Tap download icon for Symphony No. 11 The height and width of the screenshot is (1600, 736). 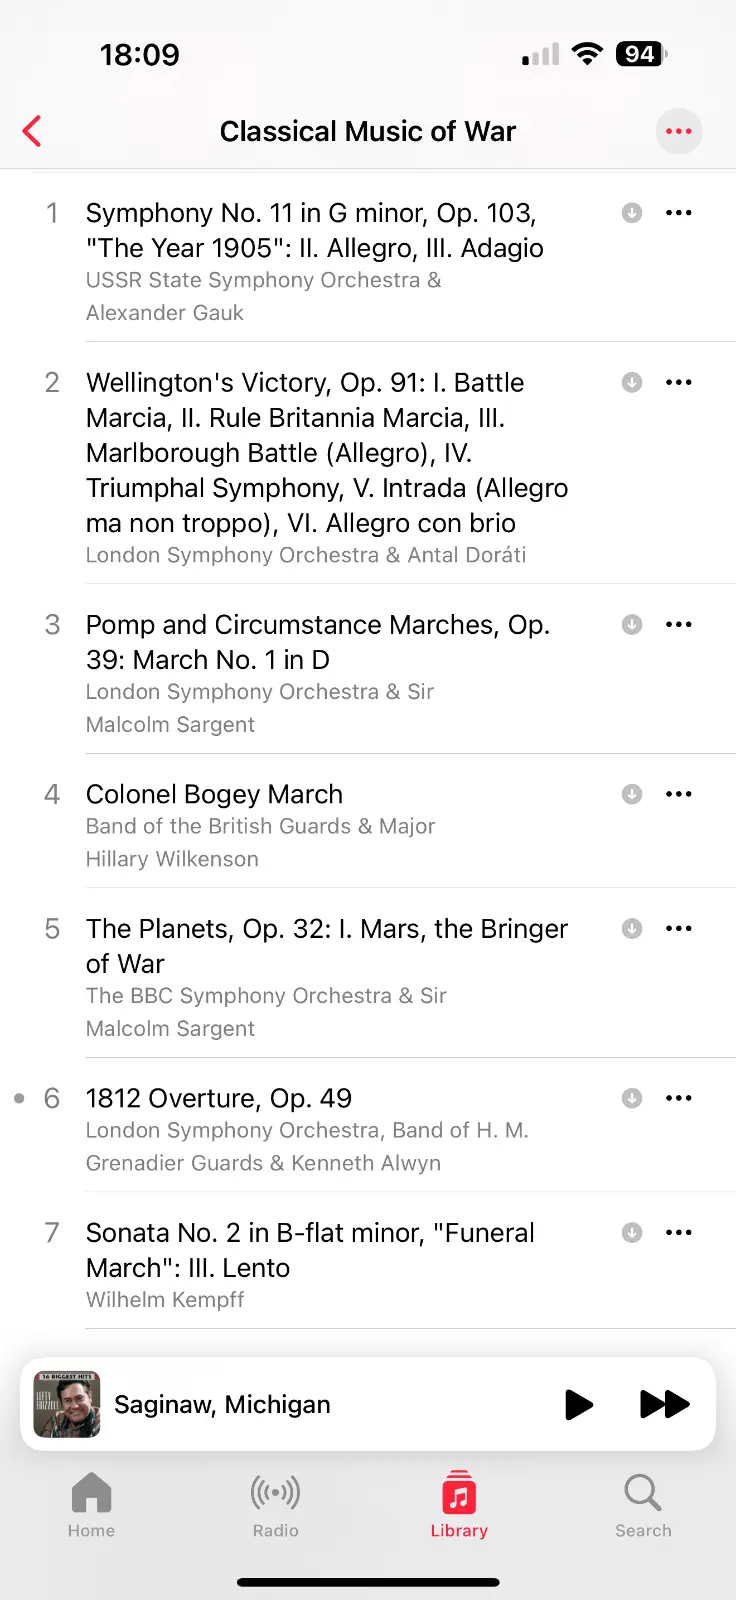coord(632,213)
